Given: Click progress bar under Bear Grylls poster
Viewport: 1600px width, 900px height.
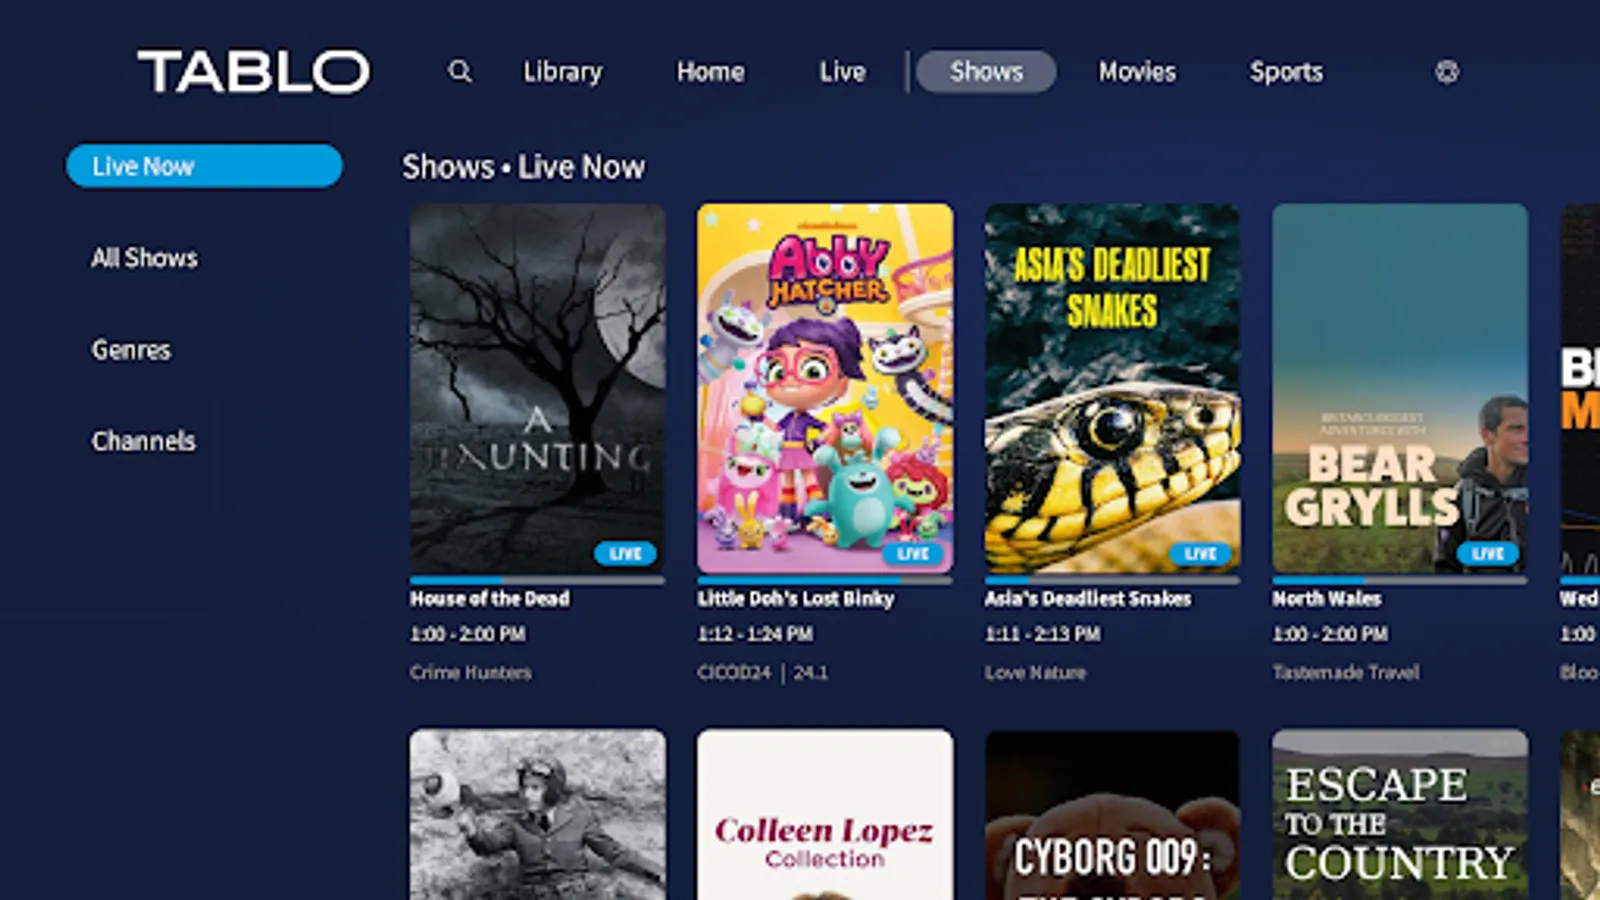Looking at the screenshot, I should pos(1400,580).
